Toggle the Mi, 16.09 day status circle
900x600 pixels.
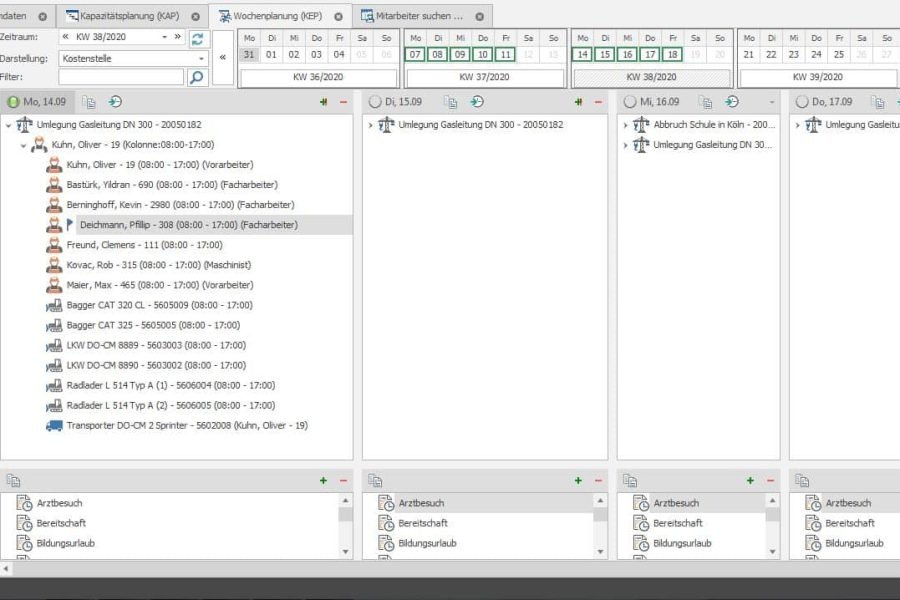tap(629, 102)
